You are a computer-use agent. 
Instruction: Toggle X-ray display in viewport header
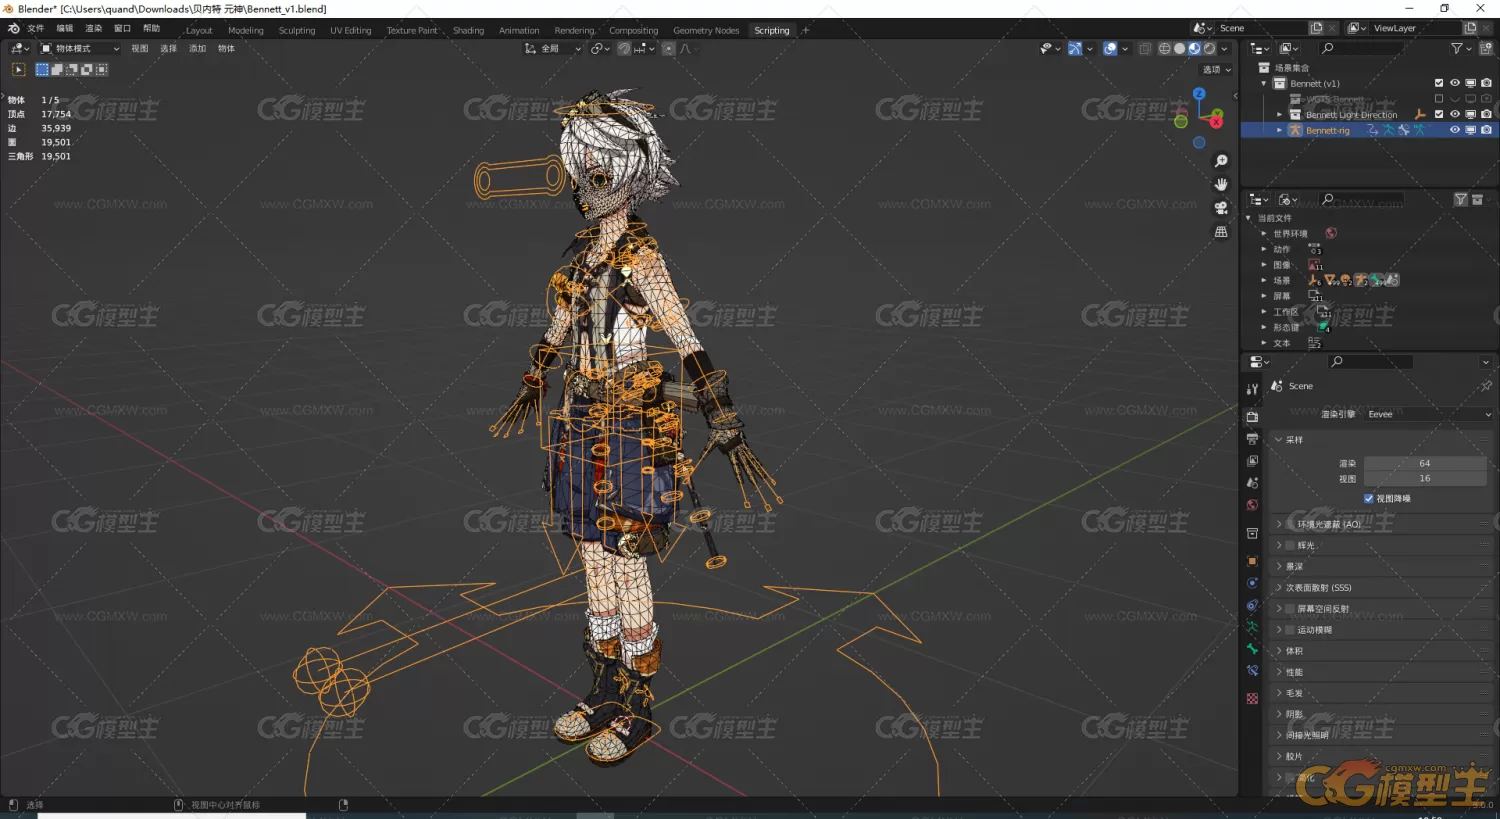[x=1145, y=48]
